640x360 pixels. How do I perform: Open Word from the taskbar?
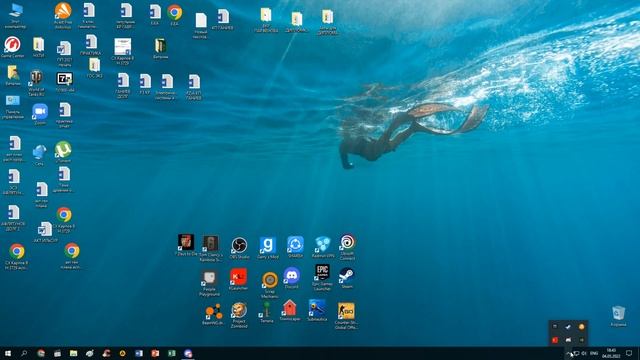pos(139,353)
